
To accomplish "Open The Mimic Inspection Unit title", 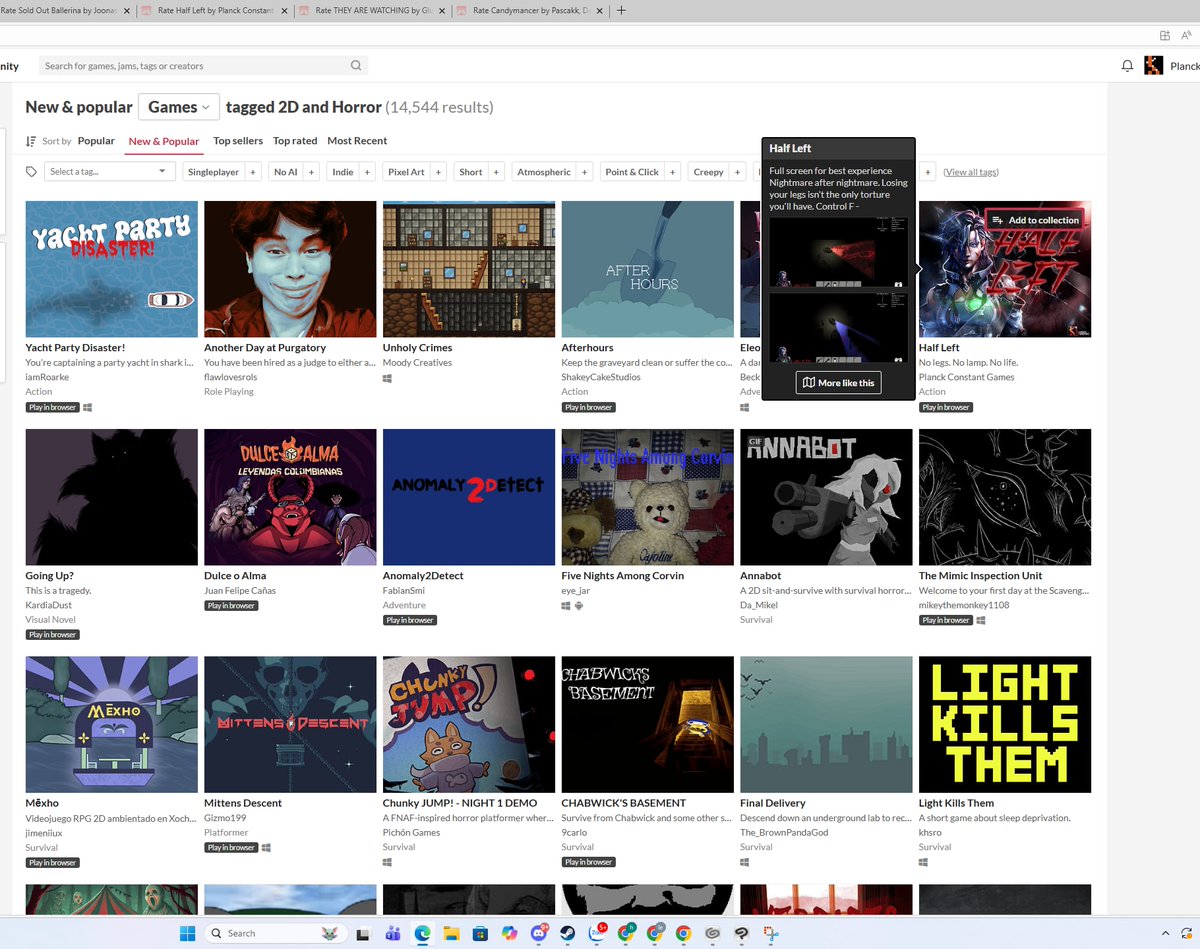I will (980, 576).
